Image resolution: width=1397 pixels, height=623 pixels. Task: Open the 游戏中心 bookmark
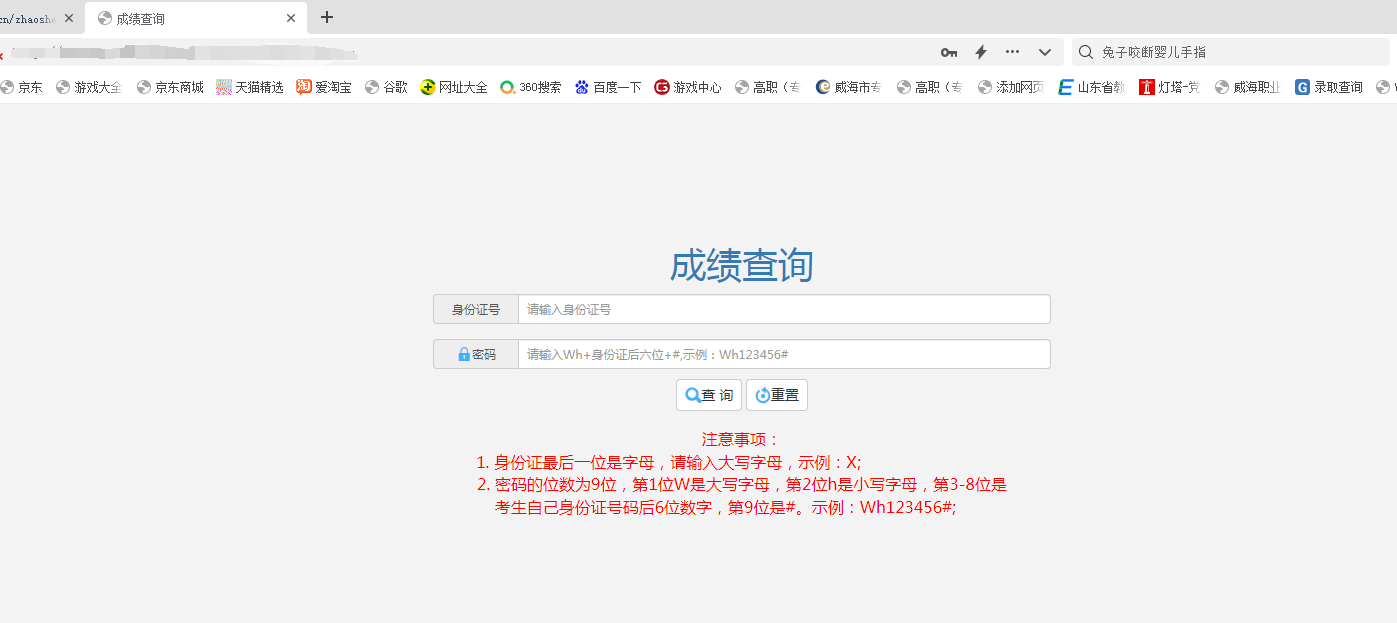coord(688,87)
